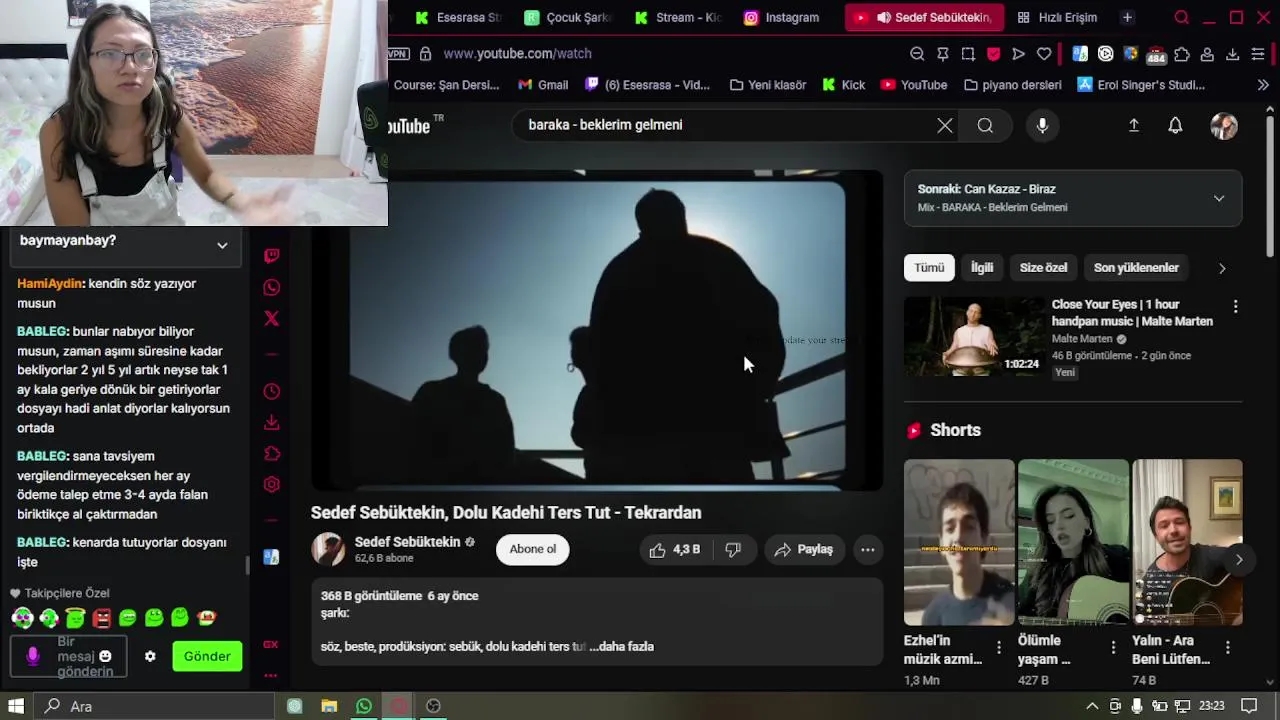
Task: Take a snapshot with the capture icon
Action: tap(968, 54)
